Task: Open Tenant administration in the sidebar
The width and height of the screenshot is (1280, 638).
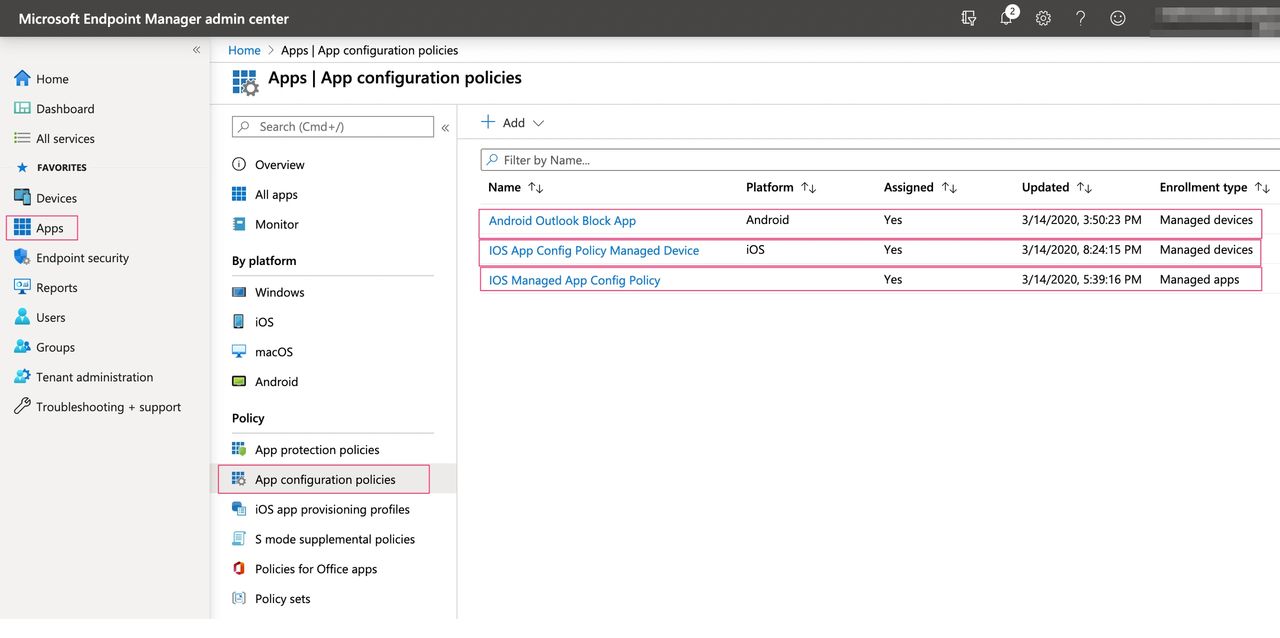Action: (94, 377)
